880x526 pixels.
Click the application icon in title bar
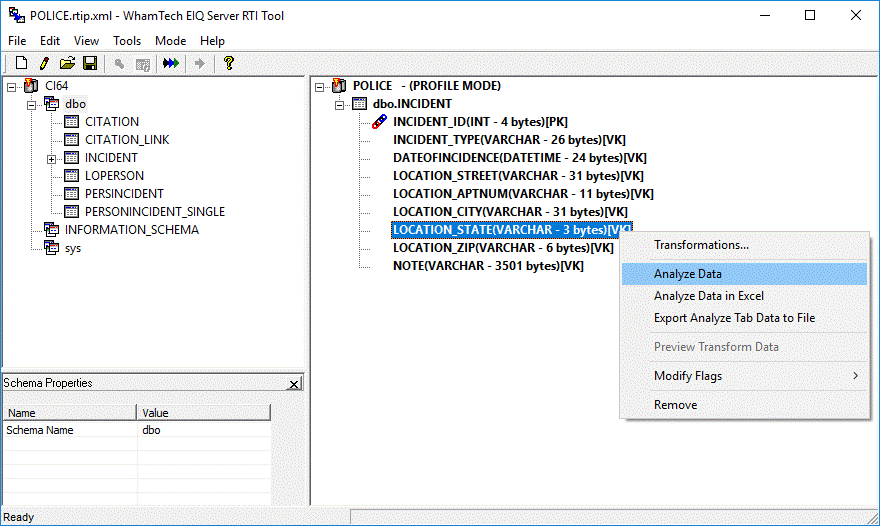(x=17, y=15)
